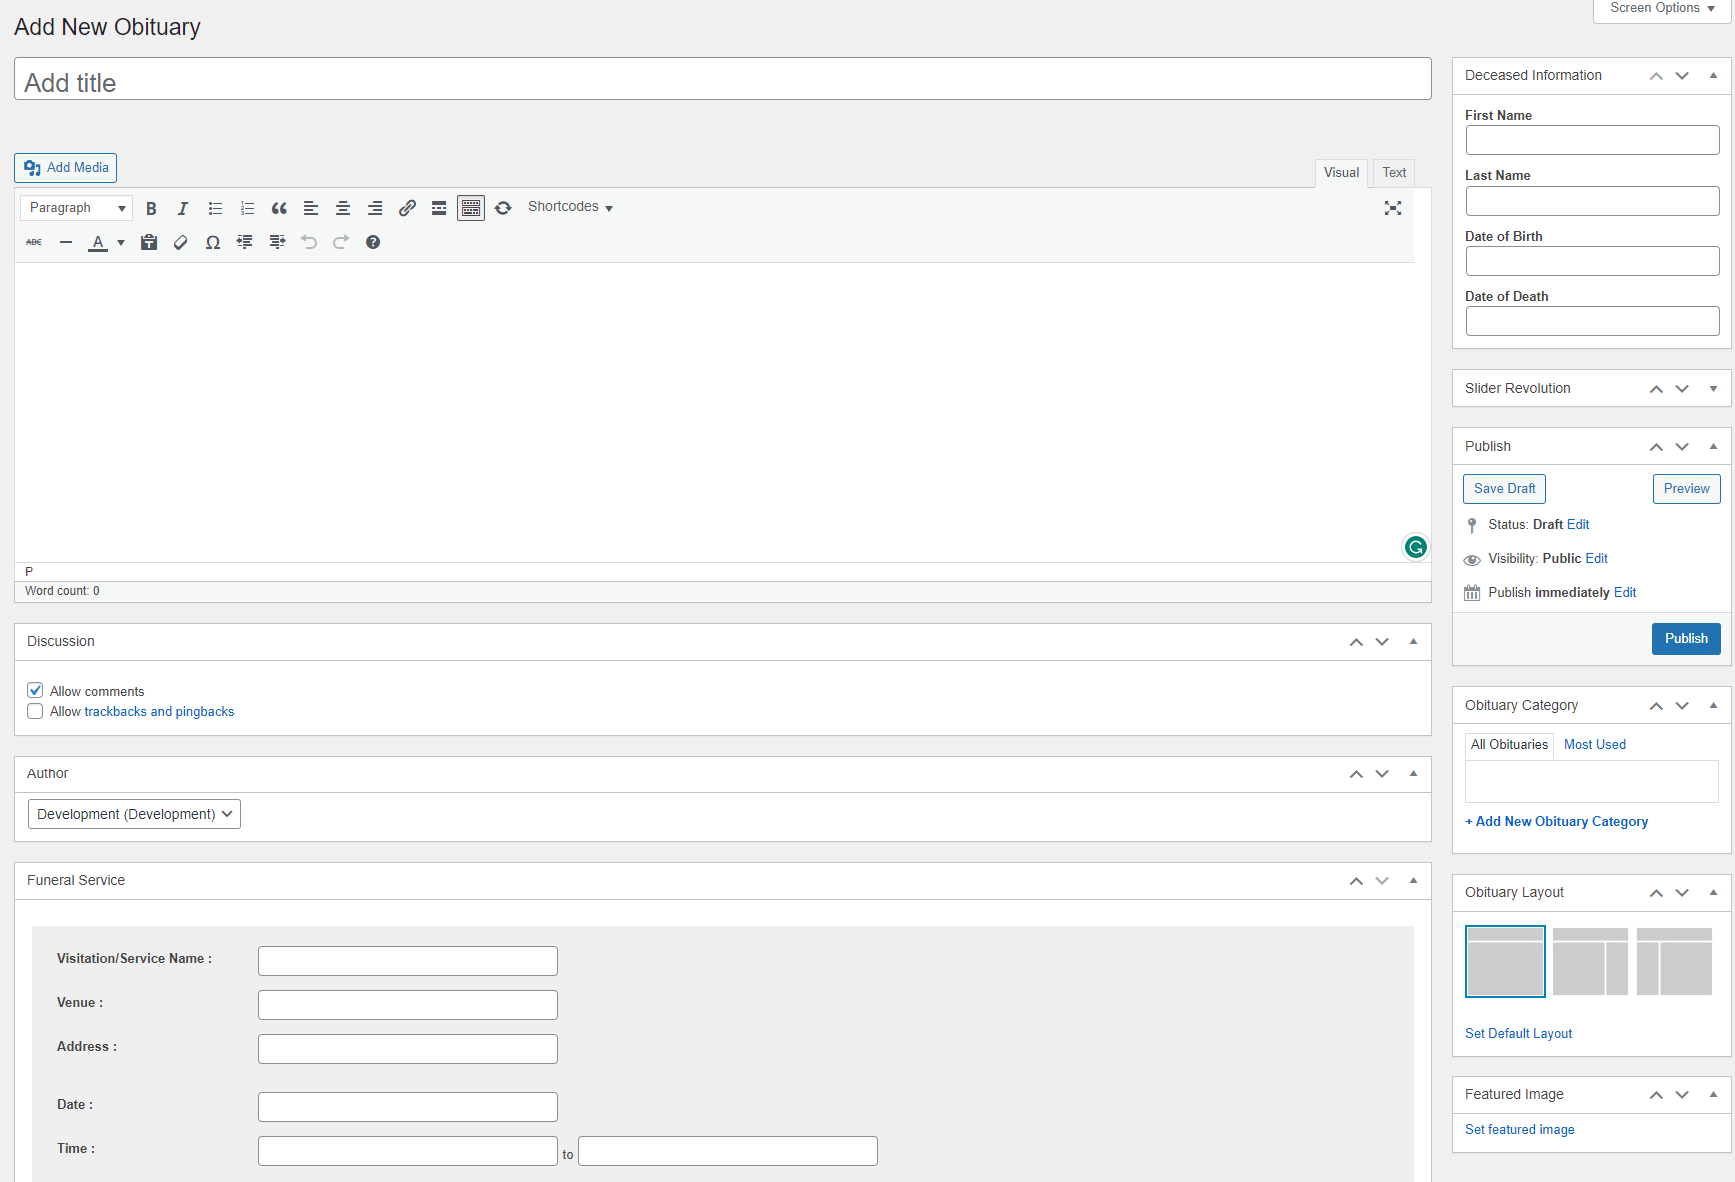Apply blockquote formatting
The height and width of the screenshot is (1182, 1735).
279,208
